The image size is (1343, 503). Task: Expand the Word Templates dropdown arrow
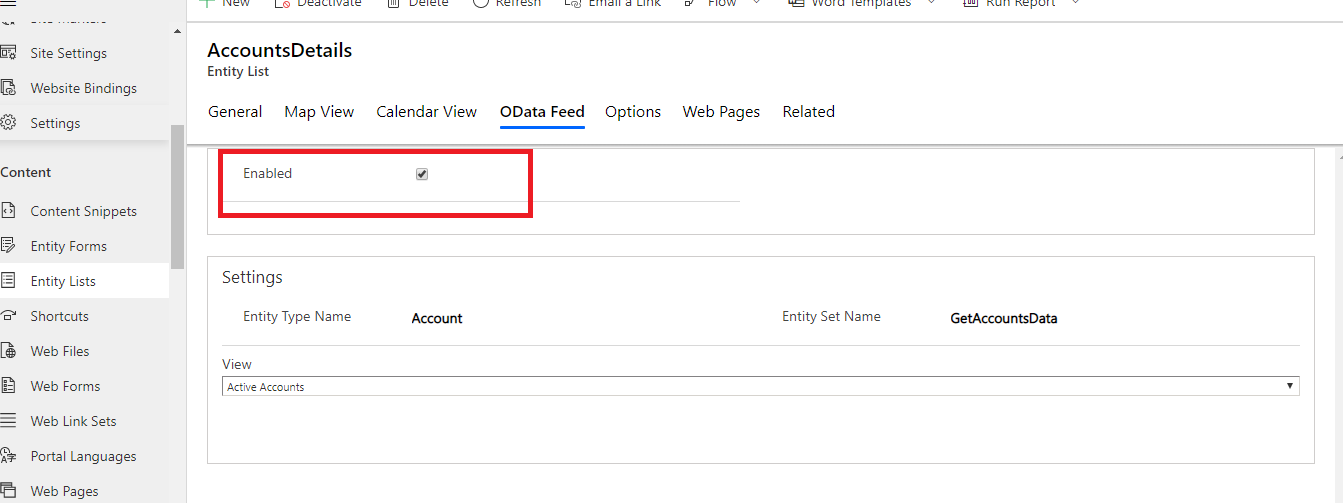(932, 4)
